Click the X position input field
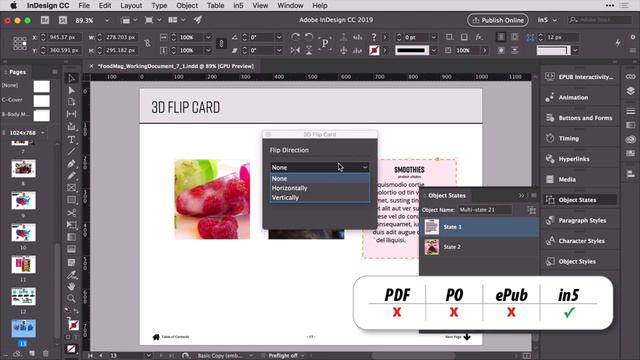 64,37
